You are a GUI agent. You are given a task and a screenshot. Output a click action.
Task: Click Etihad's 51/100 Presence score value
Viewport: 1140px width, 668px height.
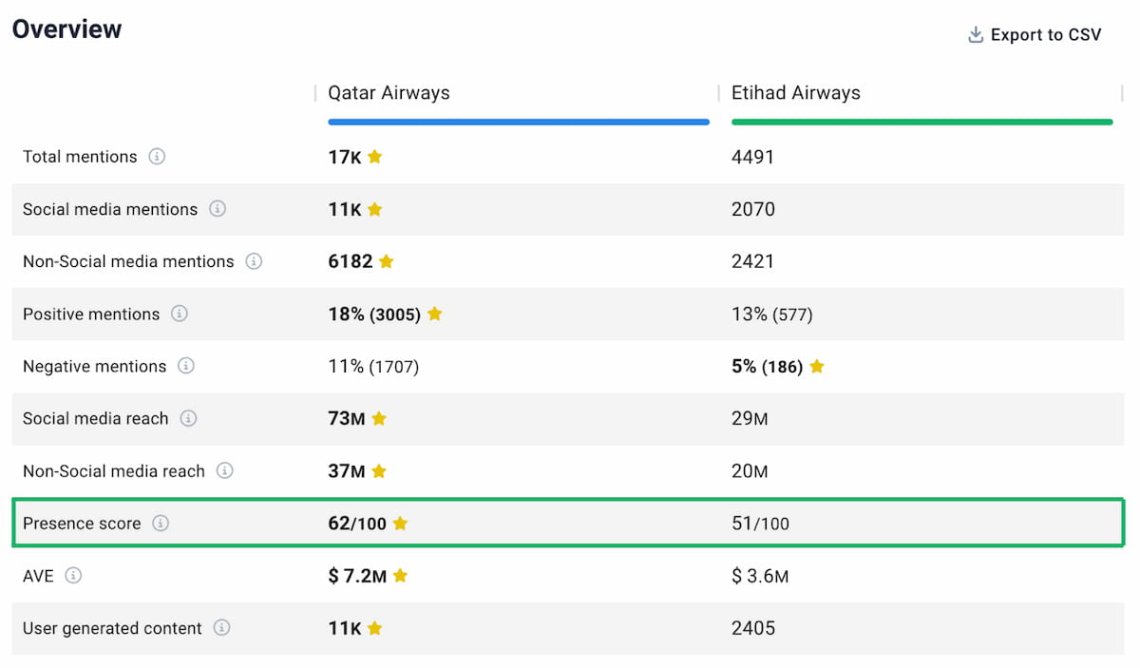tap(760, 524)
